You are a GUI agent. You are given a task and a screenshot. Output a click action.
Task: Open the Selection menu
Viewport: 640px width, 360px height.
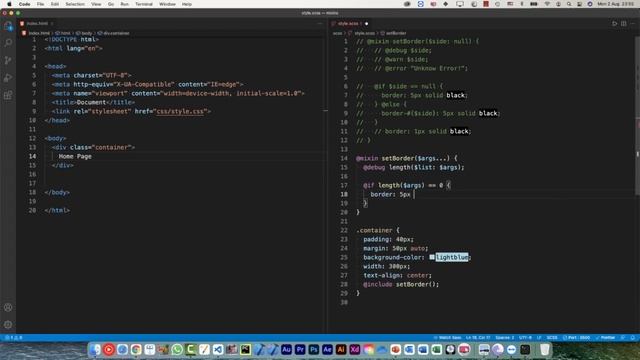(75, 4)
